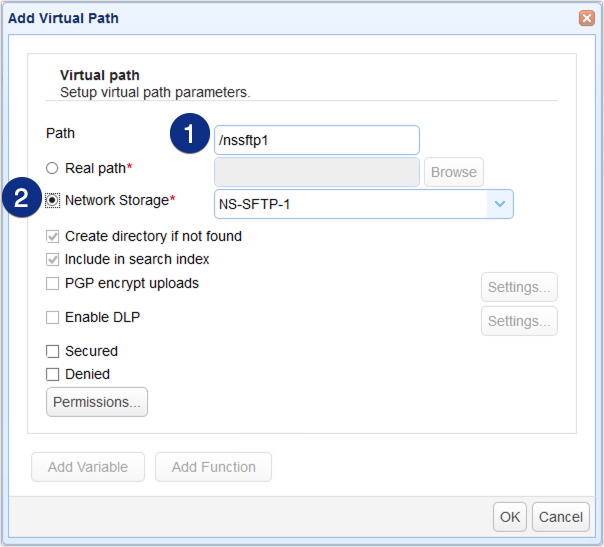
Task: Click the Path text field
Action: (317, 140)
